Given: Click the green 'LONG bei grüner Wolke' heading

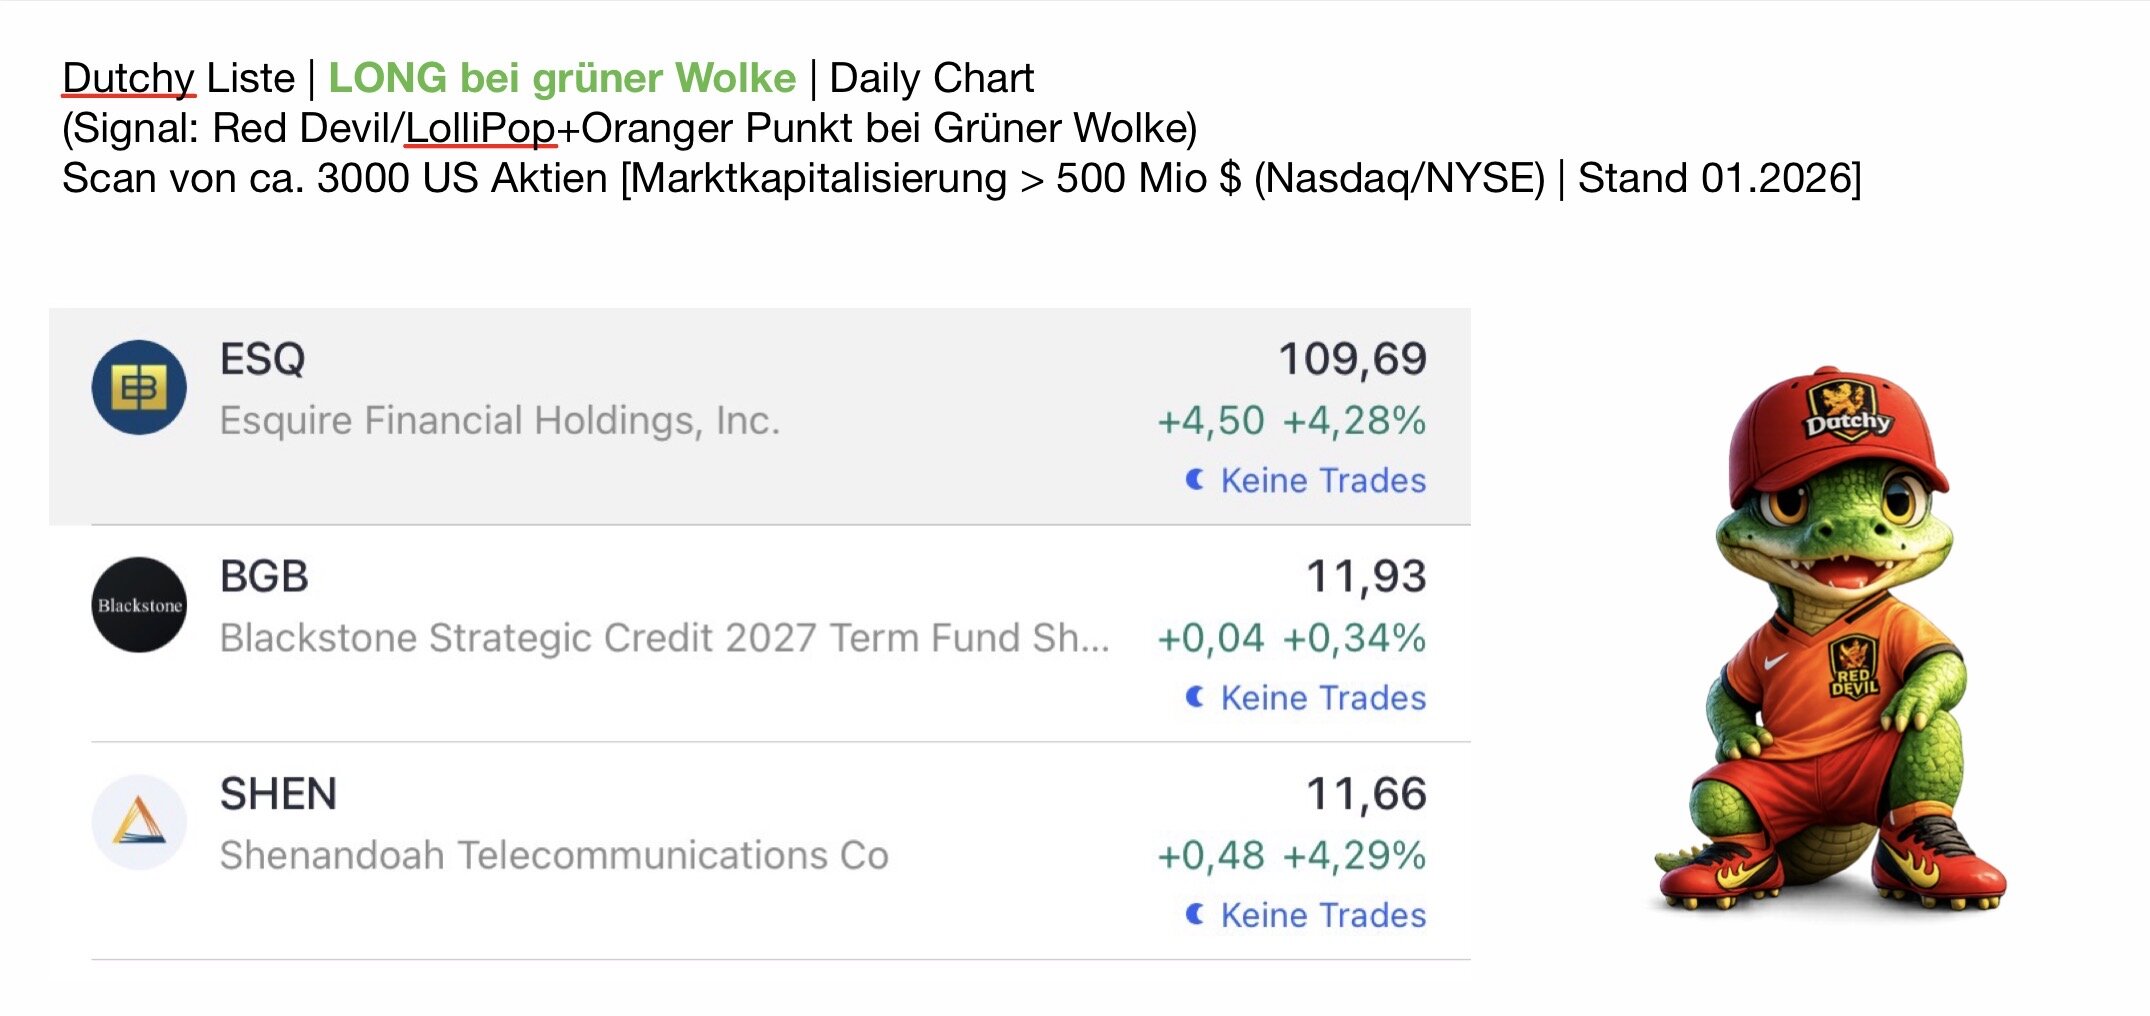Looking at the screenshot, I should pyautogui.click(x=562, y=78).
